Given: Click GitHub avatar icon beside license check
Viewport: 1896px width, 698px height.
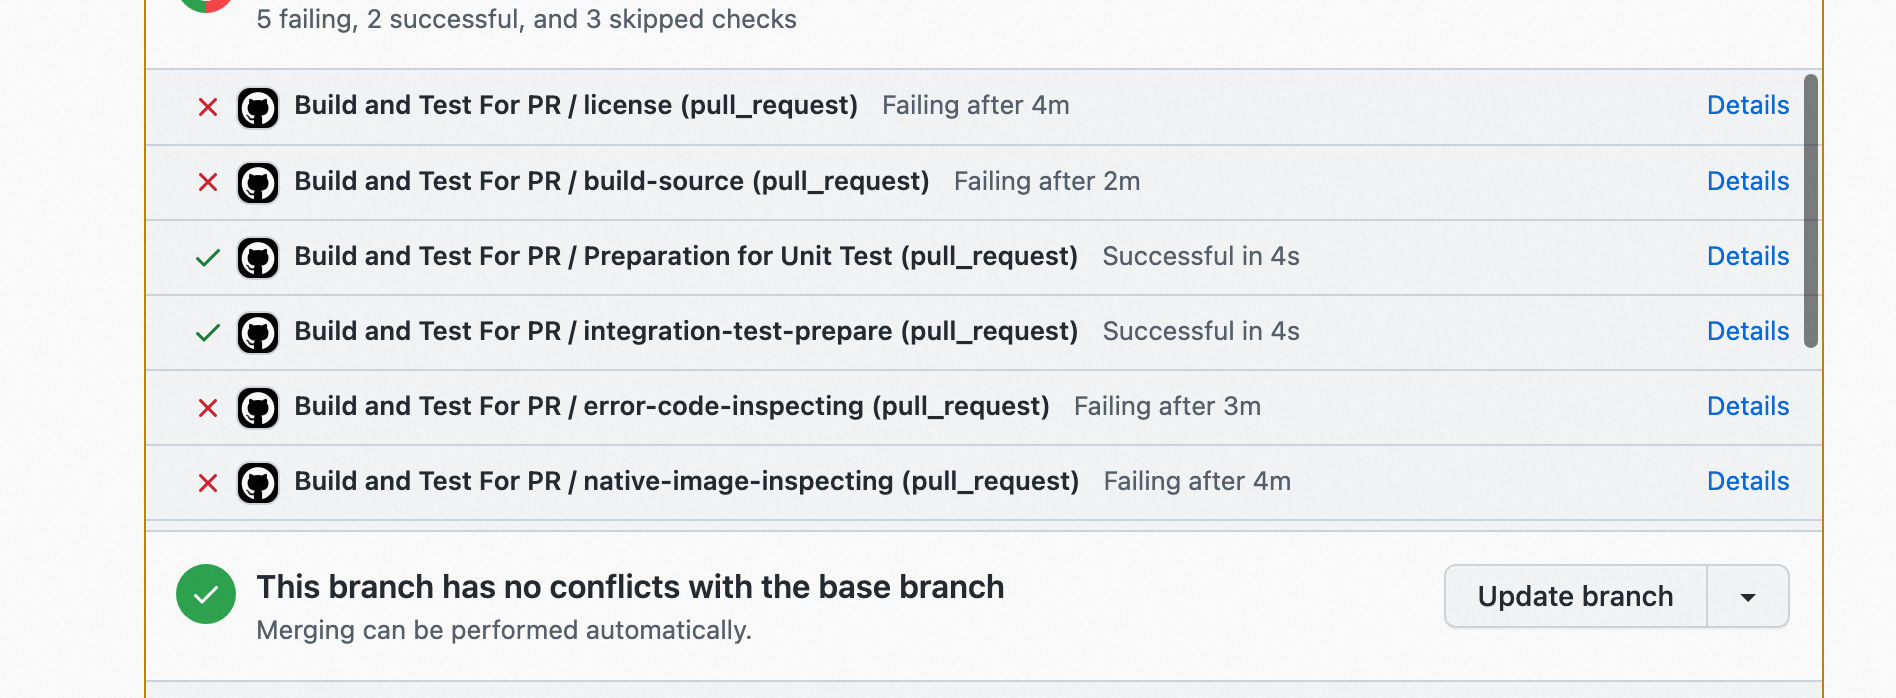Looking at the screenshot, I should (258, 107).
